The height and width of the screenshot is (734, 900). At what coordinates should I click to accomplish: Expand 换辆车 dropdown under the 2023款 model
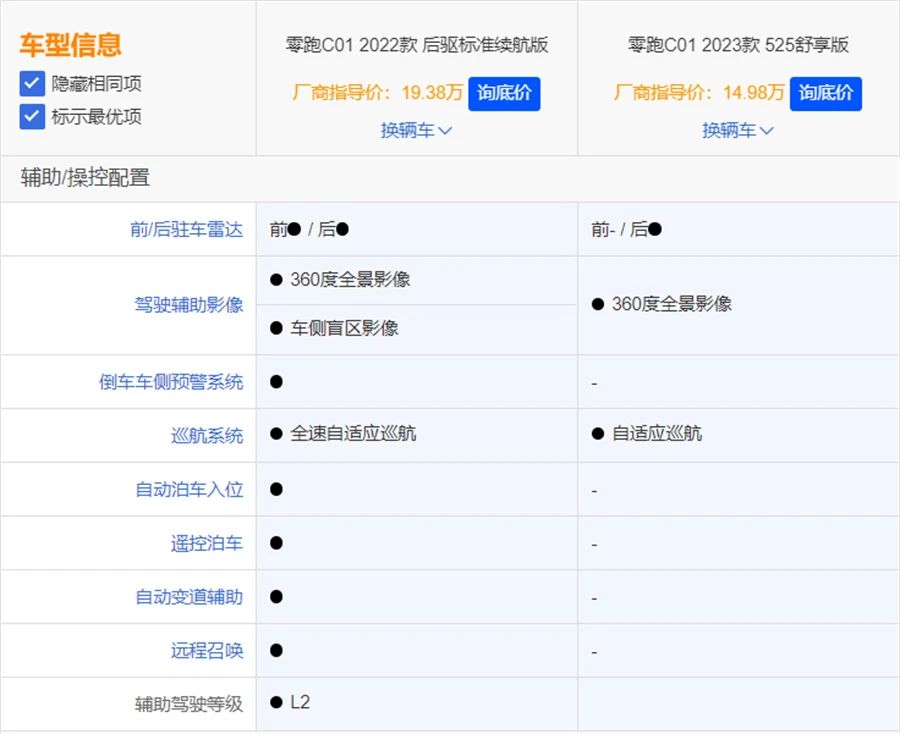point(737,130)
